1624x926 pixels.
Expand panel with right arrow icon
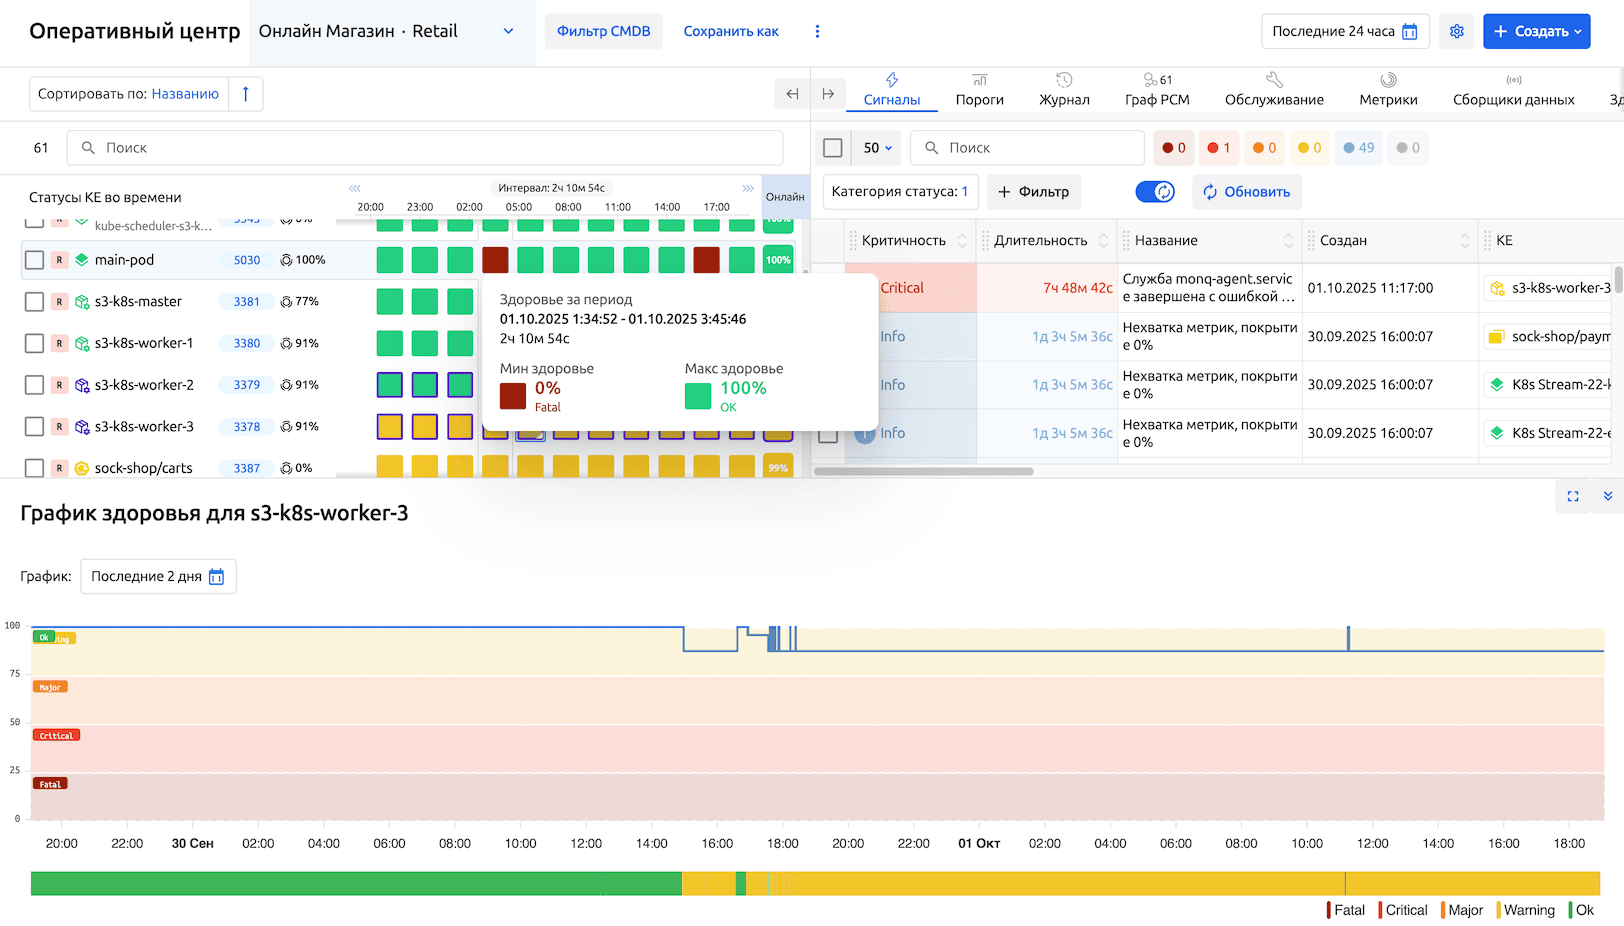point(828,94)
